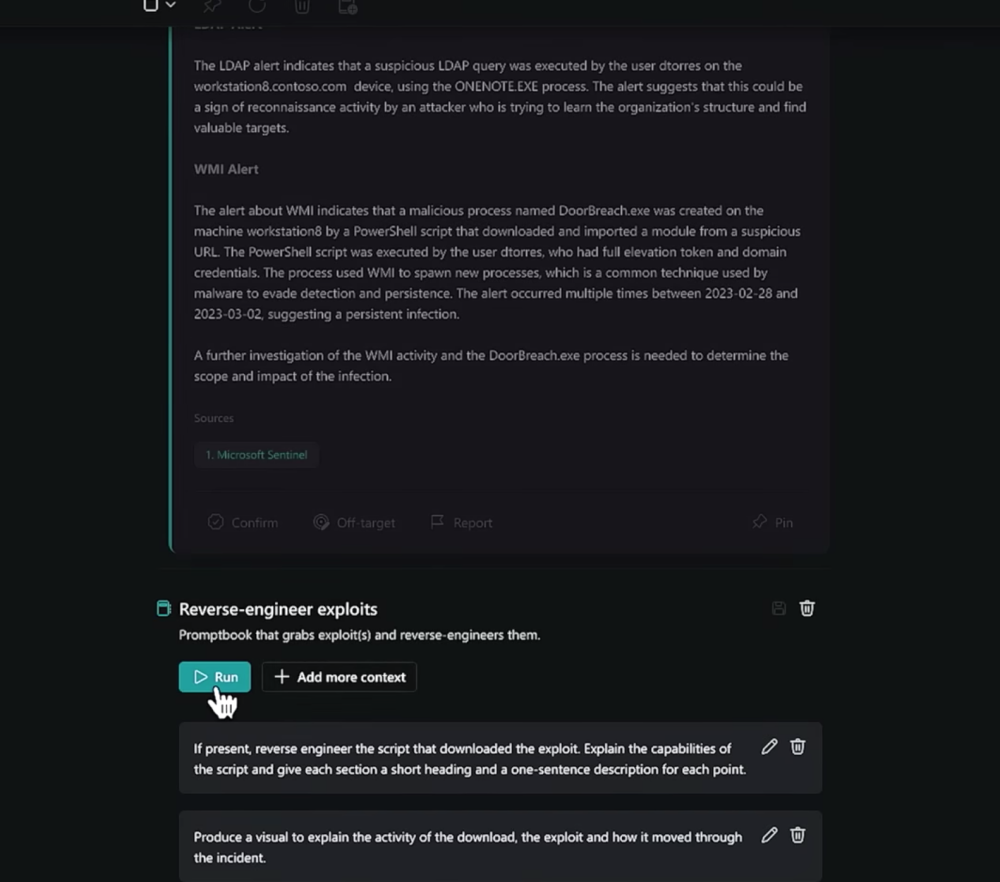
Task: Report the response with flag button
Action: [x=462, y=522]
